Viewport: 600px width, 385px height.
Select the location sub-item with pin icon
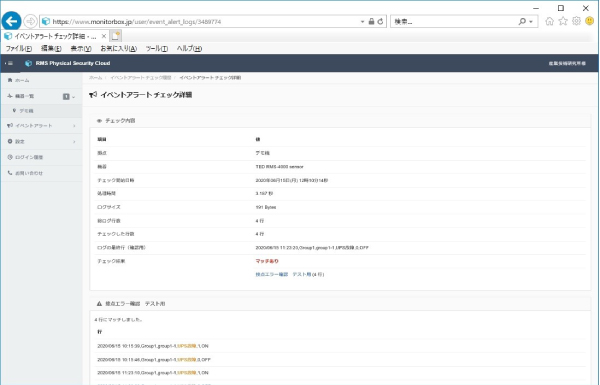41,111
